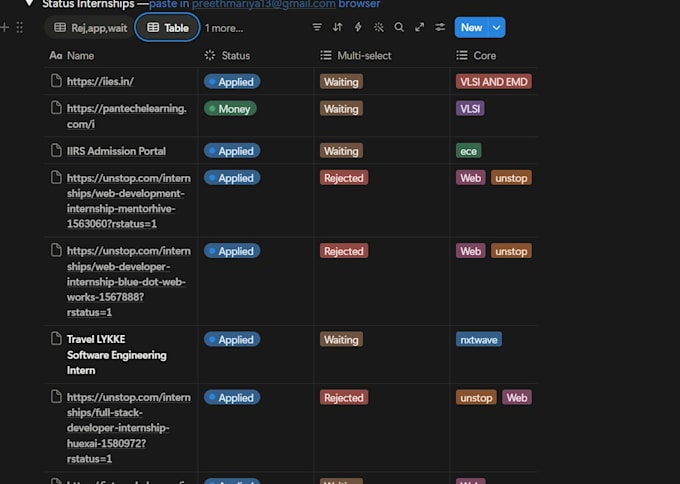
Task: Switch to the Rej,app,wait view tab
Action: (x=90, y=28)
